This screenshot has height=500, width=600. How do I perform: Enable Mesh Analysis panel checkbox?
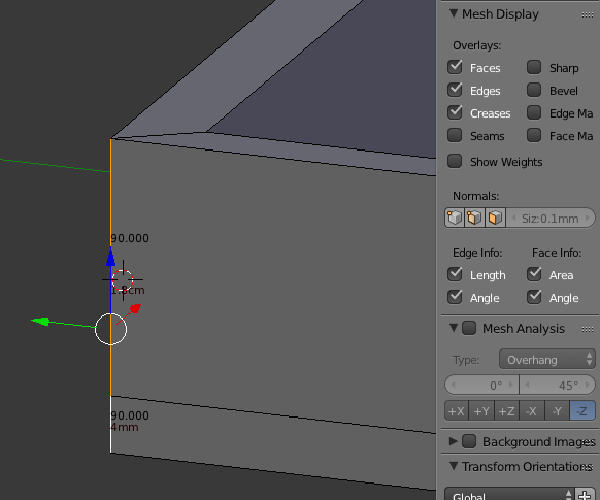coord(469,328)
